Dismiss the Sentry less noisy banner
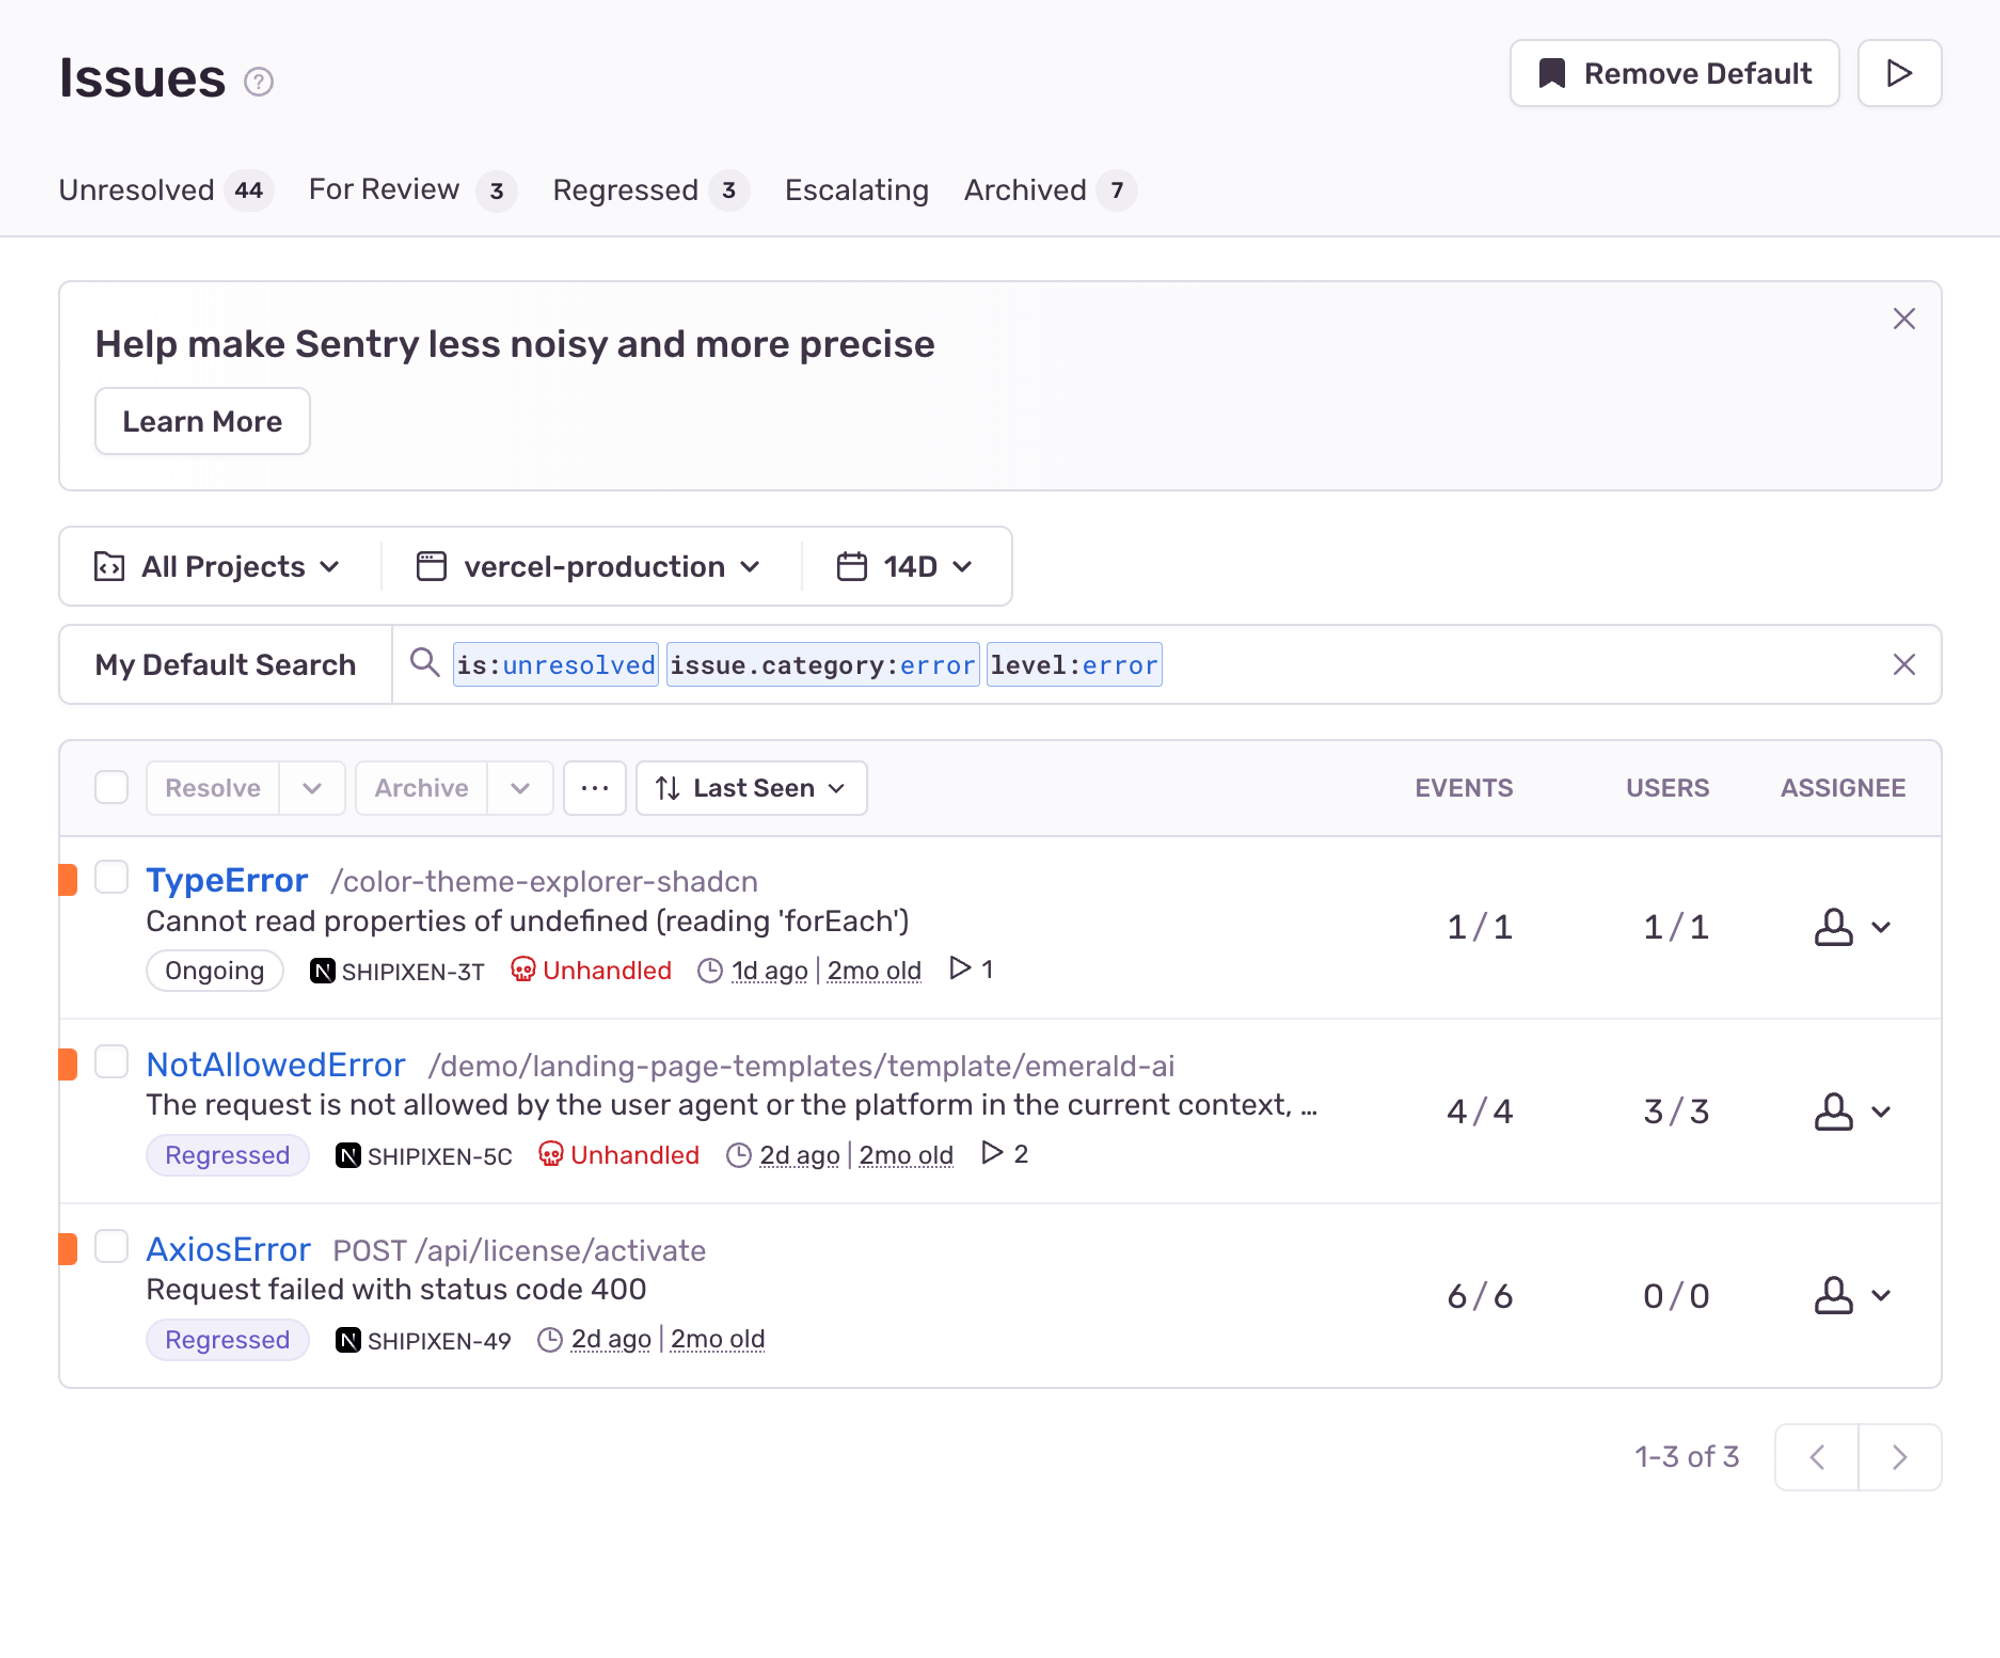Screen dimensions: 2000x1658 coord(1903,319)
